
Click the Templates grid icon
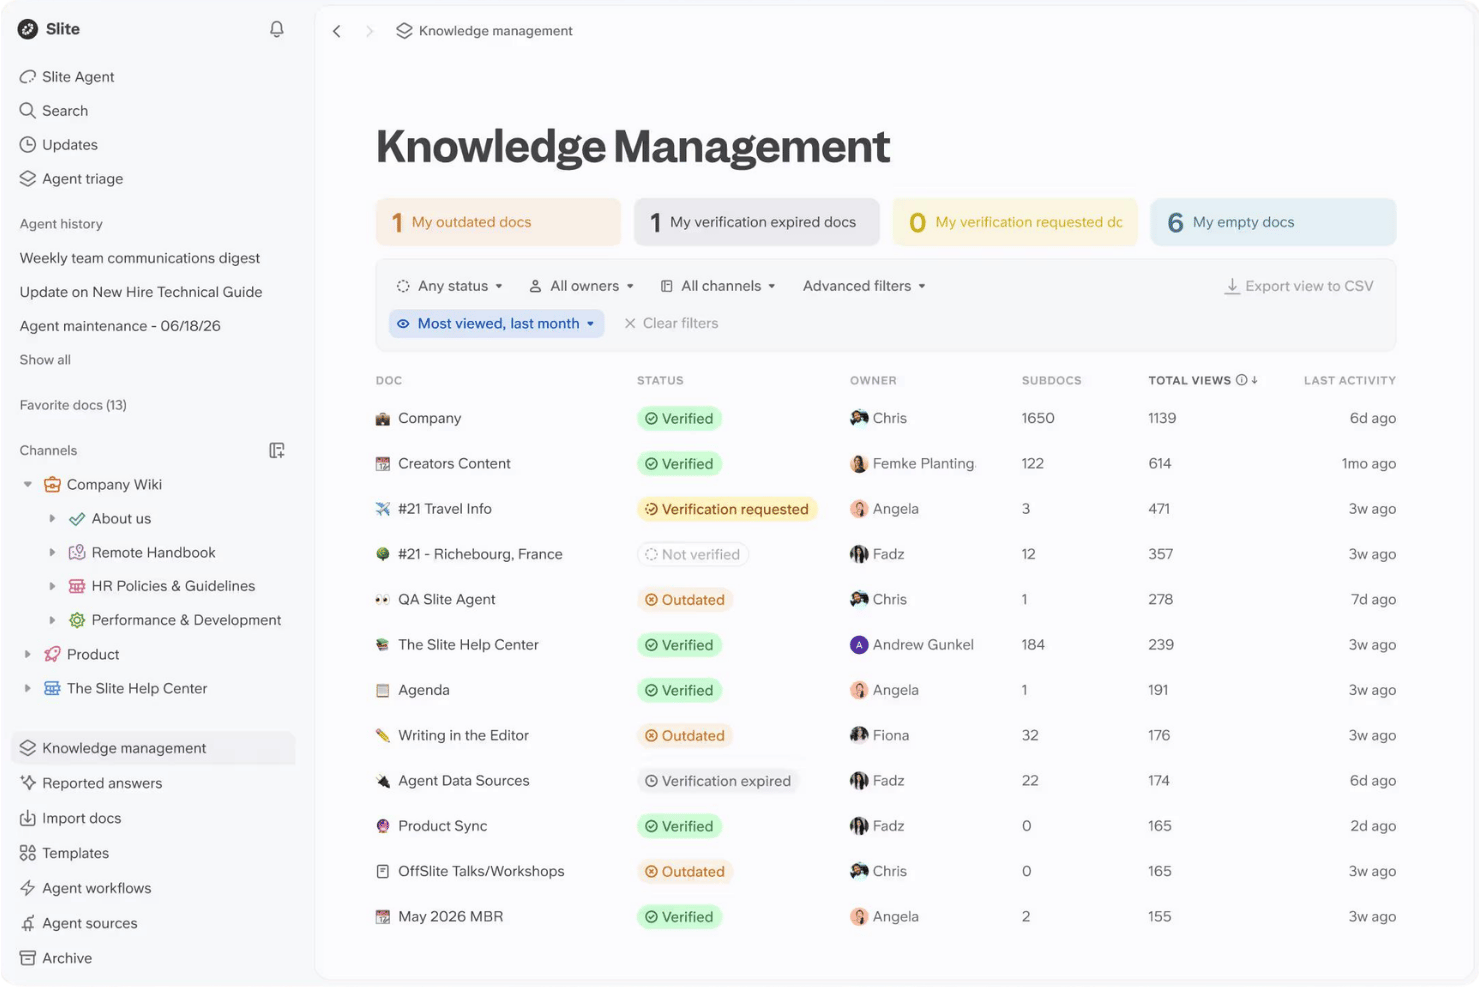(x=28, y=853)
